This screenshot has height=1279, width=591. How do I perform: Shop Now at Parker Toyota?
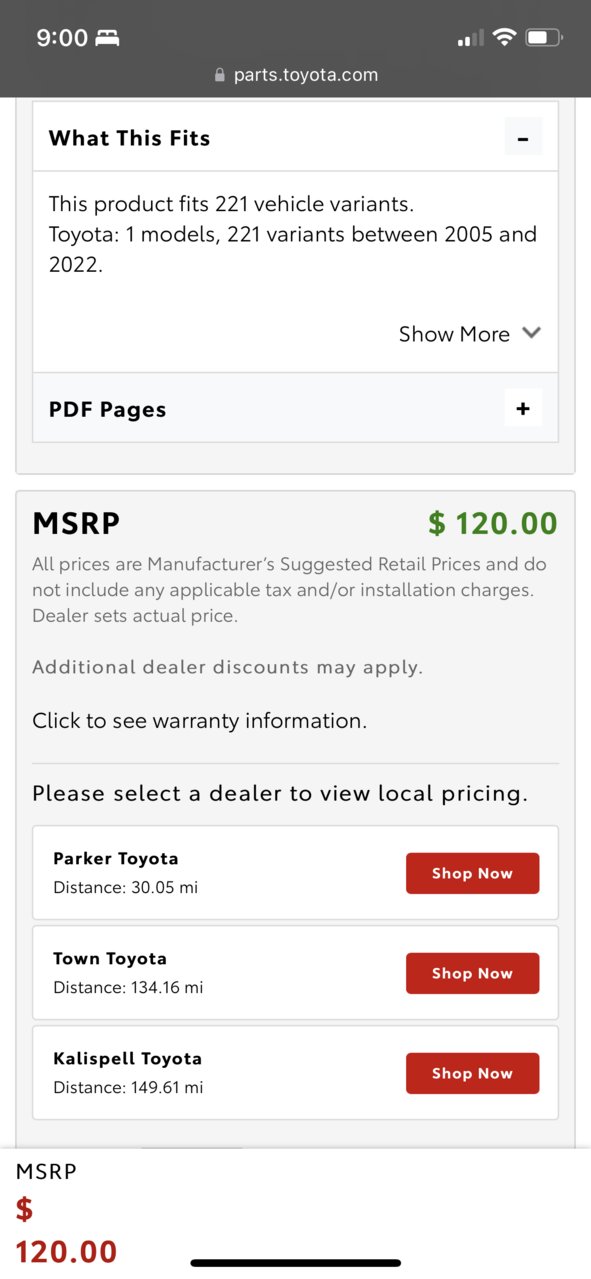(472, 873)
